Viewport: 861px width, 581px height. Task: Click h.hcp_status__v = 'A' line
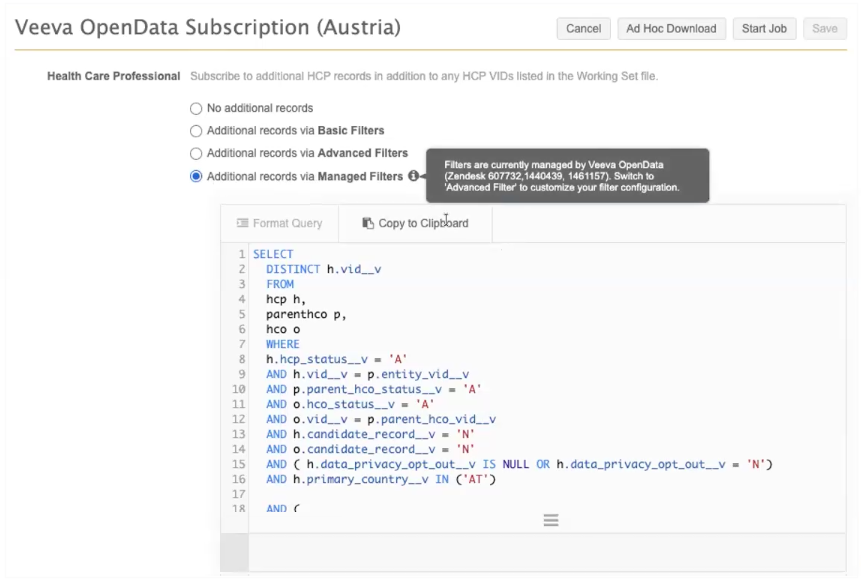(336, 359)
